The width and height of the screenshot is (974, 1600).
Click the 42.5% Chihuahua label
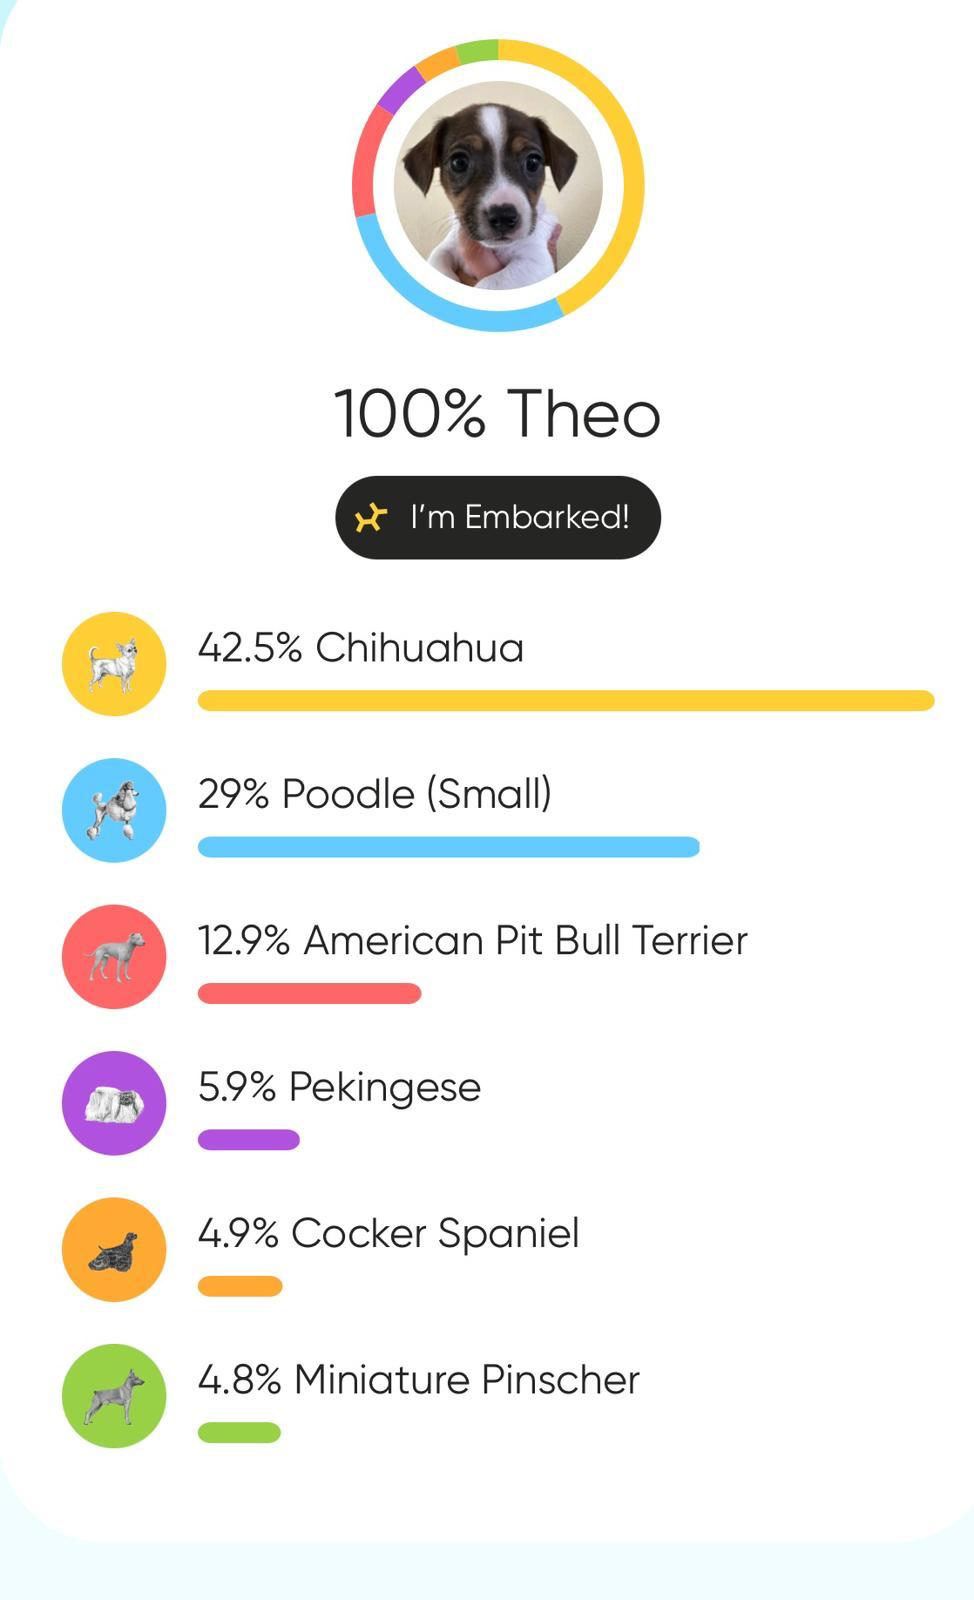click(361, 648)
